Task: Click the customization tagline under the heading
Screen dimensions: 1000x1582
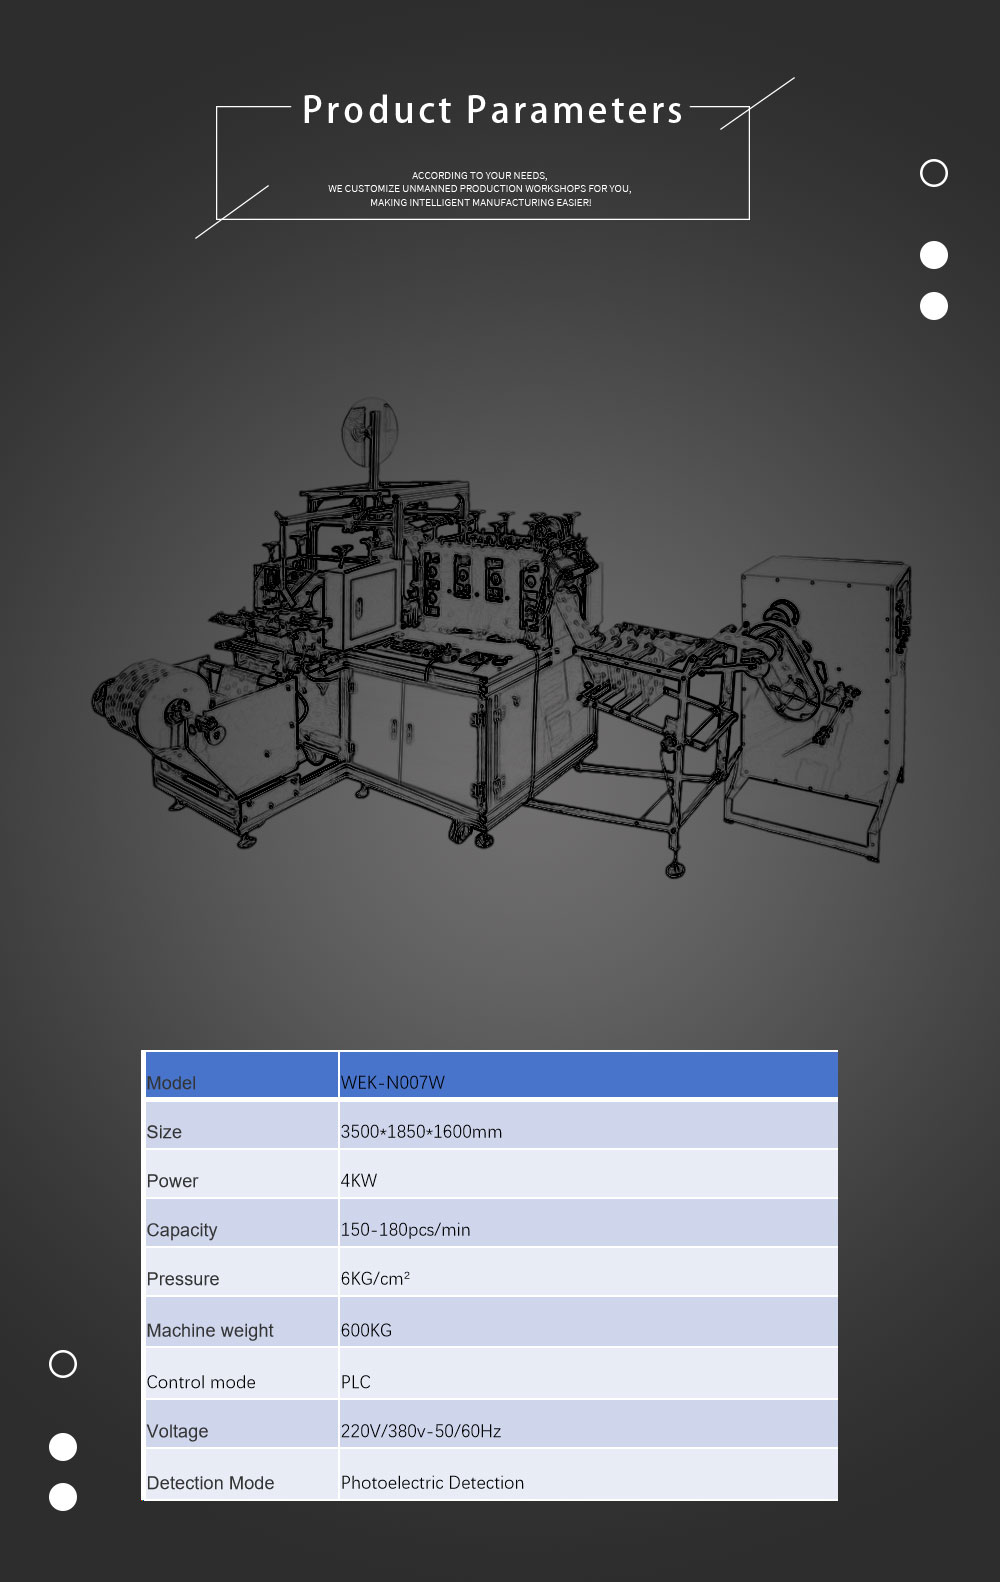Action: (480, 189)
